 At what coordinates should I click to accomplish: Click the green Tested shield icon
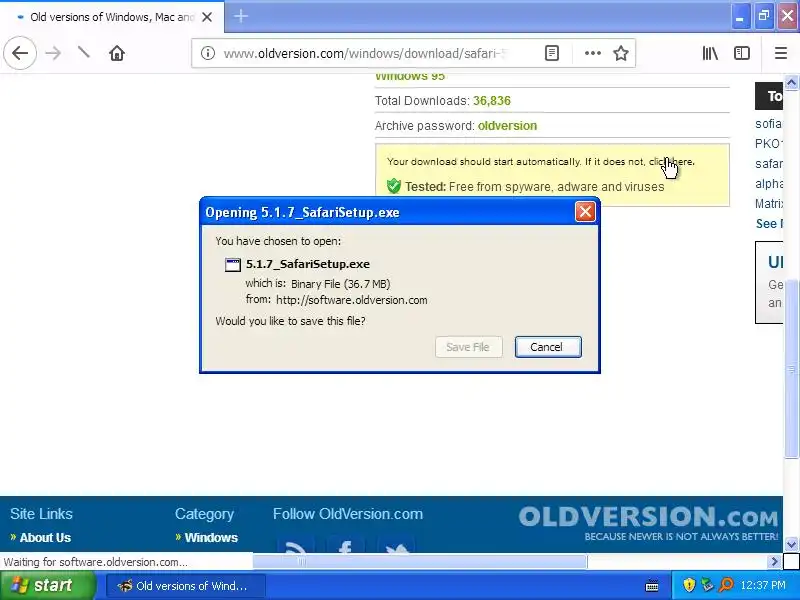point(394,186)
